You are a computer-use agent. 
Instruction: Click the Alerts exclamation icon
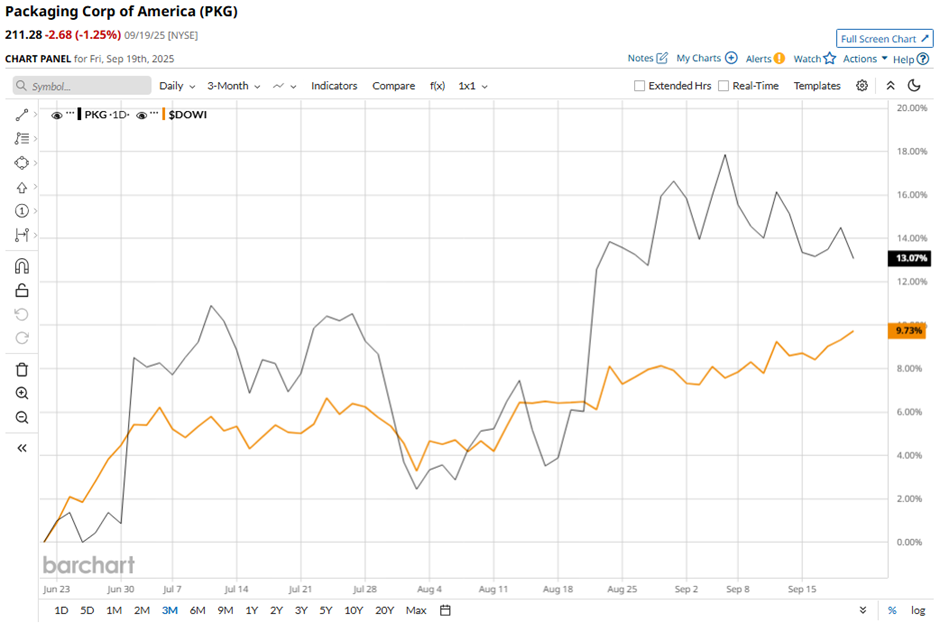(x=779, y=58)
